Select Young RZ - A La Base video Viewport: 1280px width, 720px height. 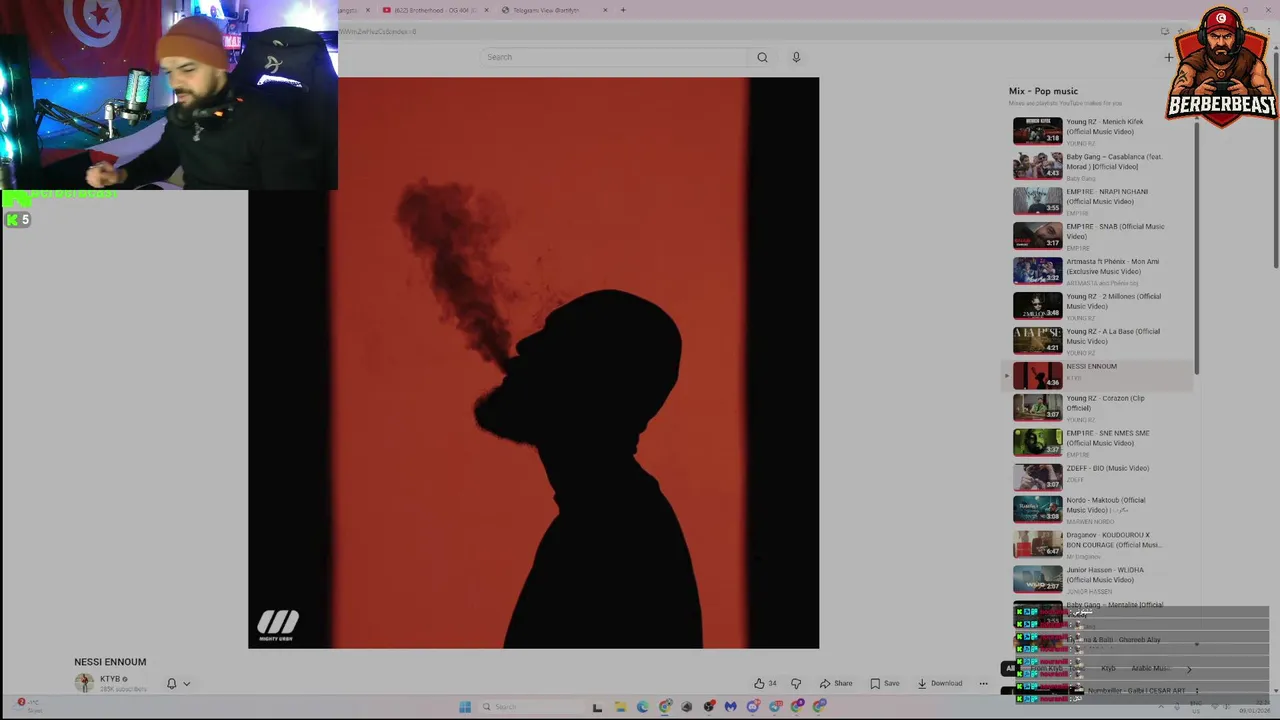click(1098, 341)
